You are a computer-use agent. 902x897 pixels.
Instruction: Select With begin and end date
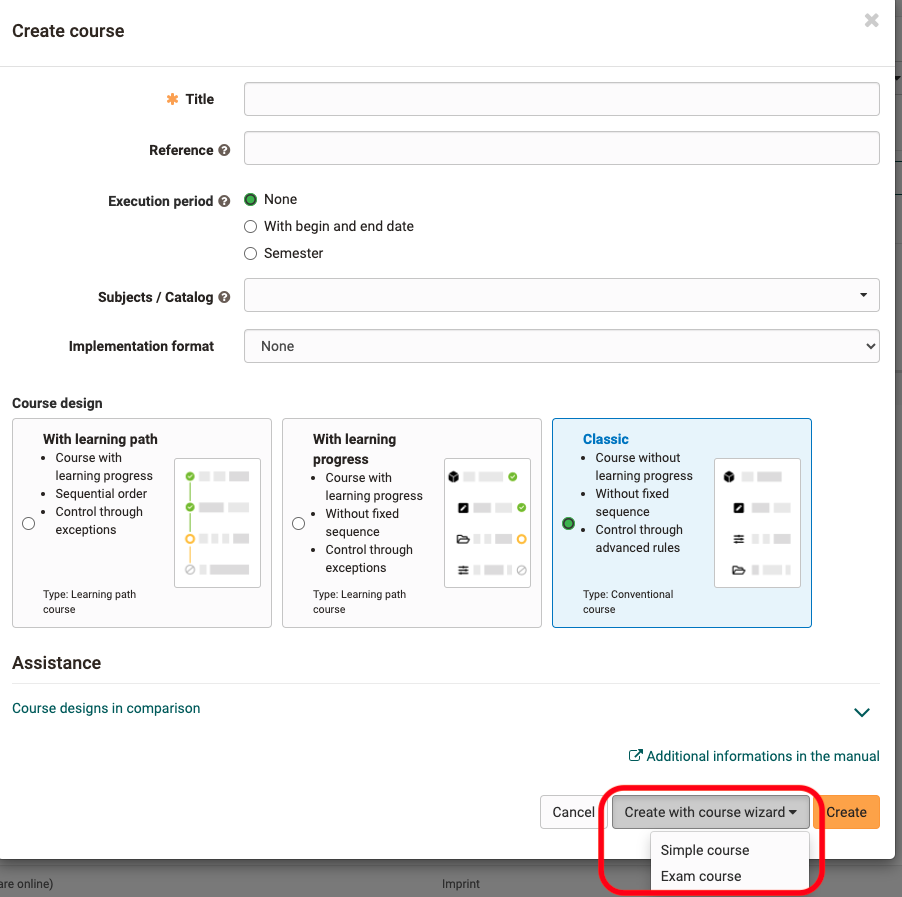click(250, 226)
